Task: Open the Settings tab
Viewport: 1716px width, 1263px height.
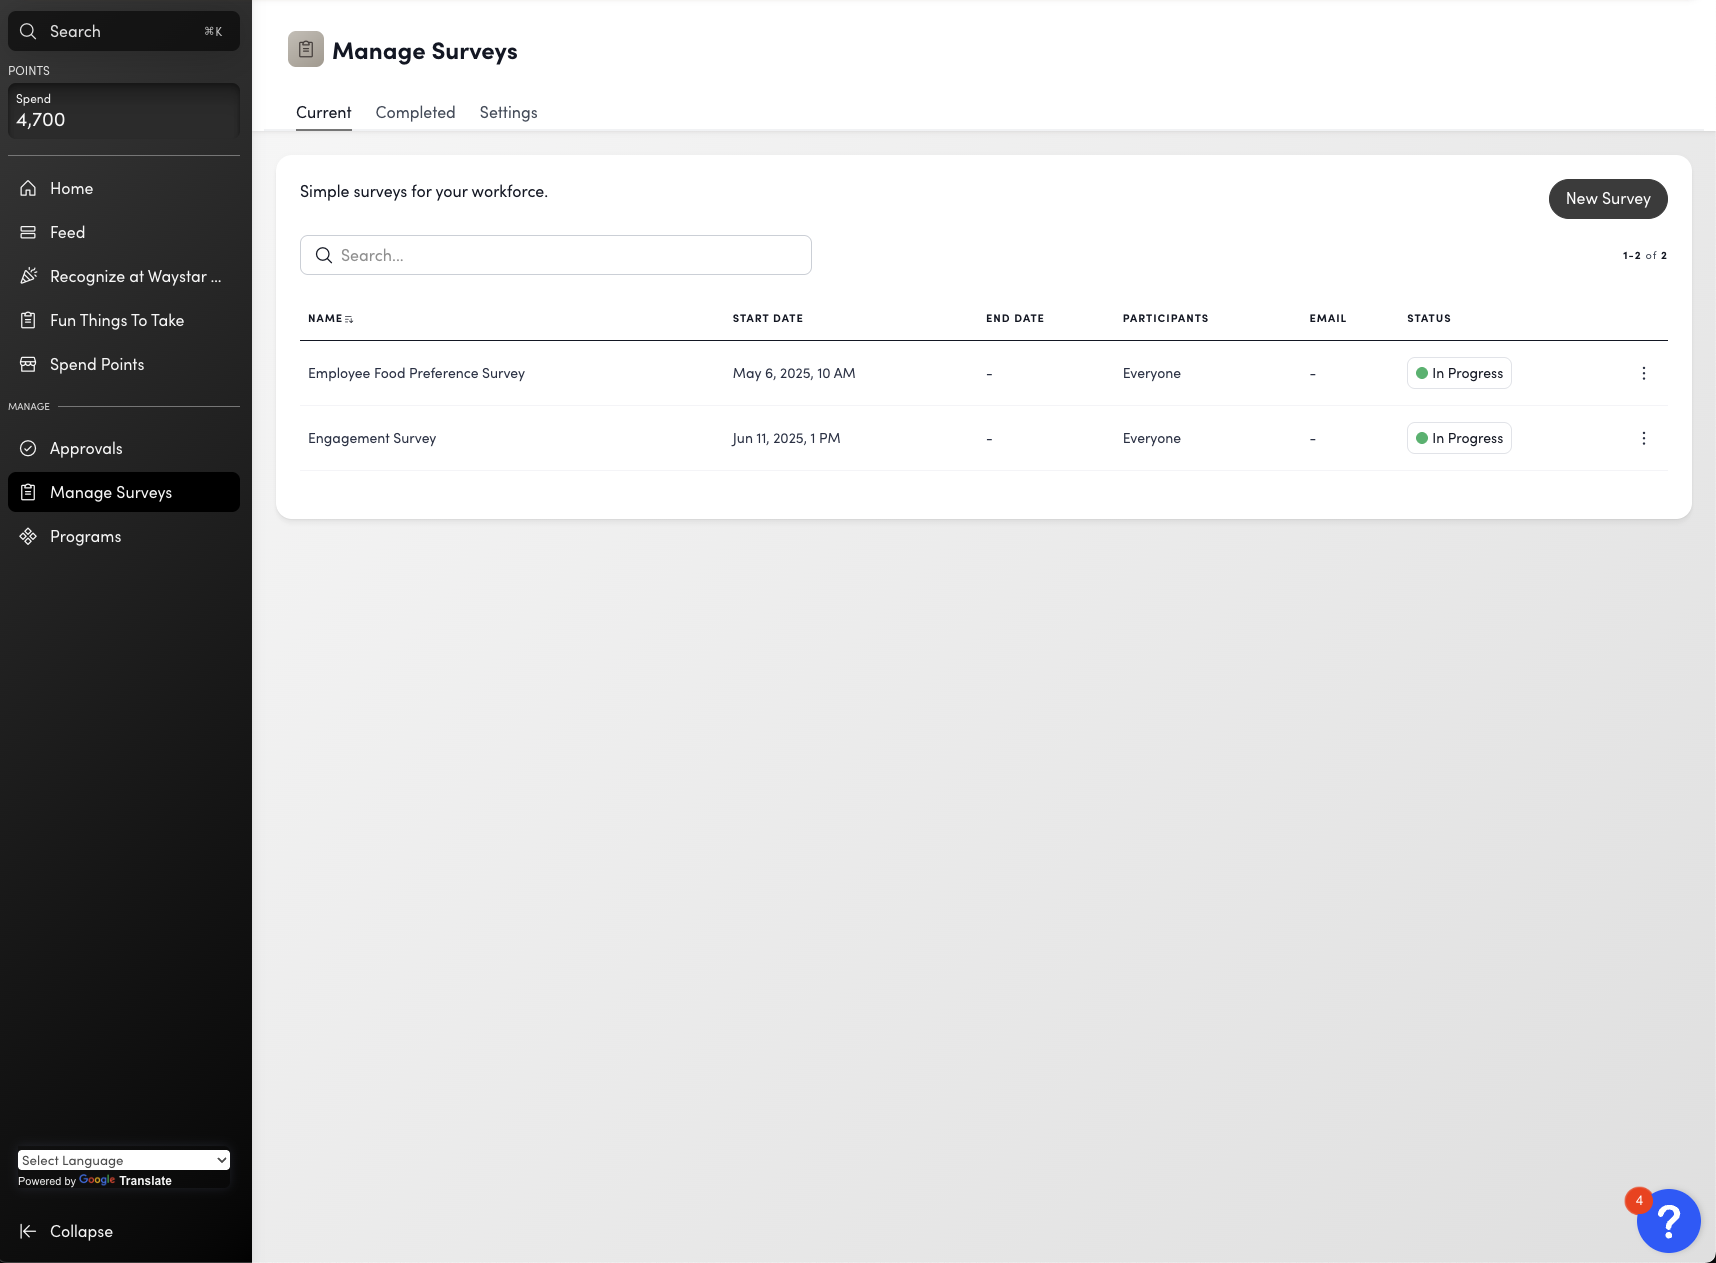Action: point(508,112)
